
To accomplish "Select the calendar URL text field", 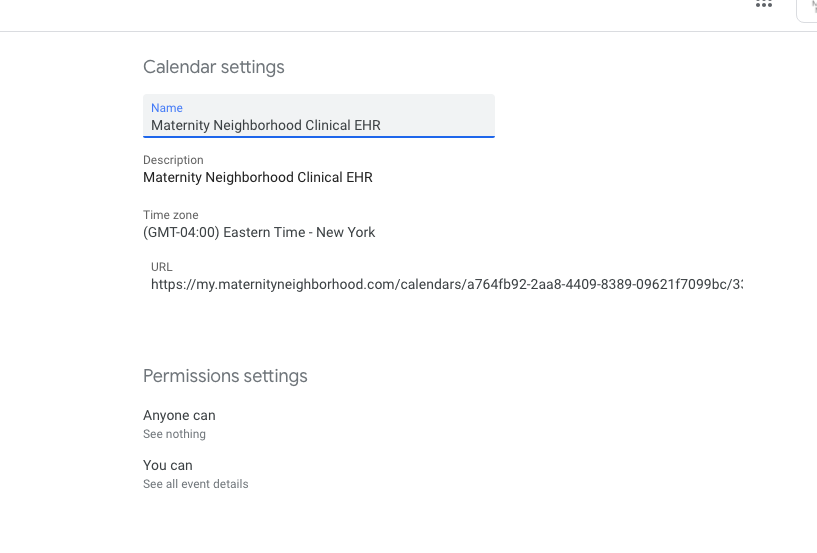I will click(x=447, y=285).
